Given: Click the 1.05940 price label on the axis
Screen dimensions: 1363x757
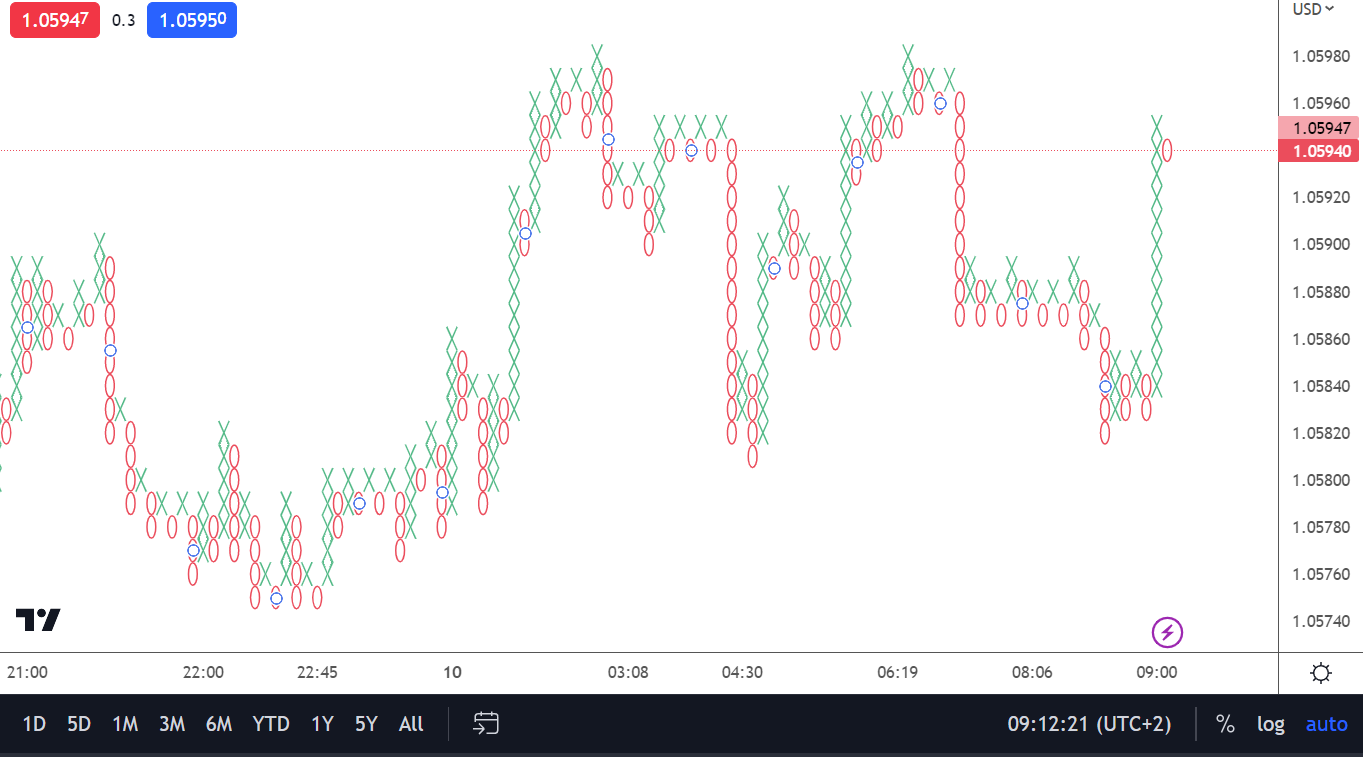Looking at the screenshot, I should 1321,151.
